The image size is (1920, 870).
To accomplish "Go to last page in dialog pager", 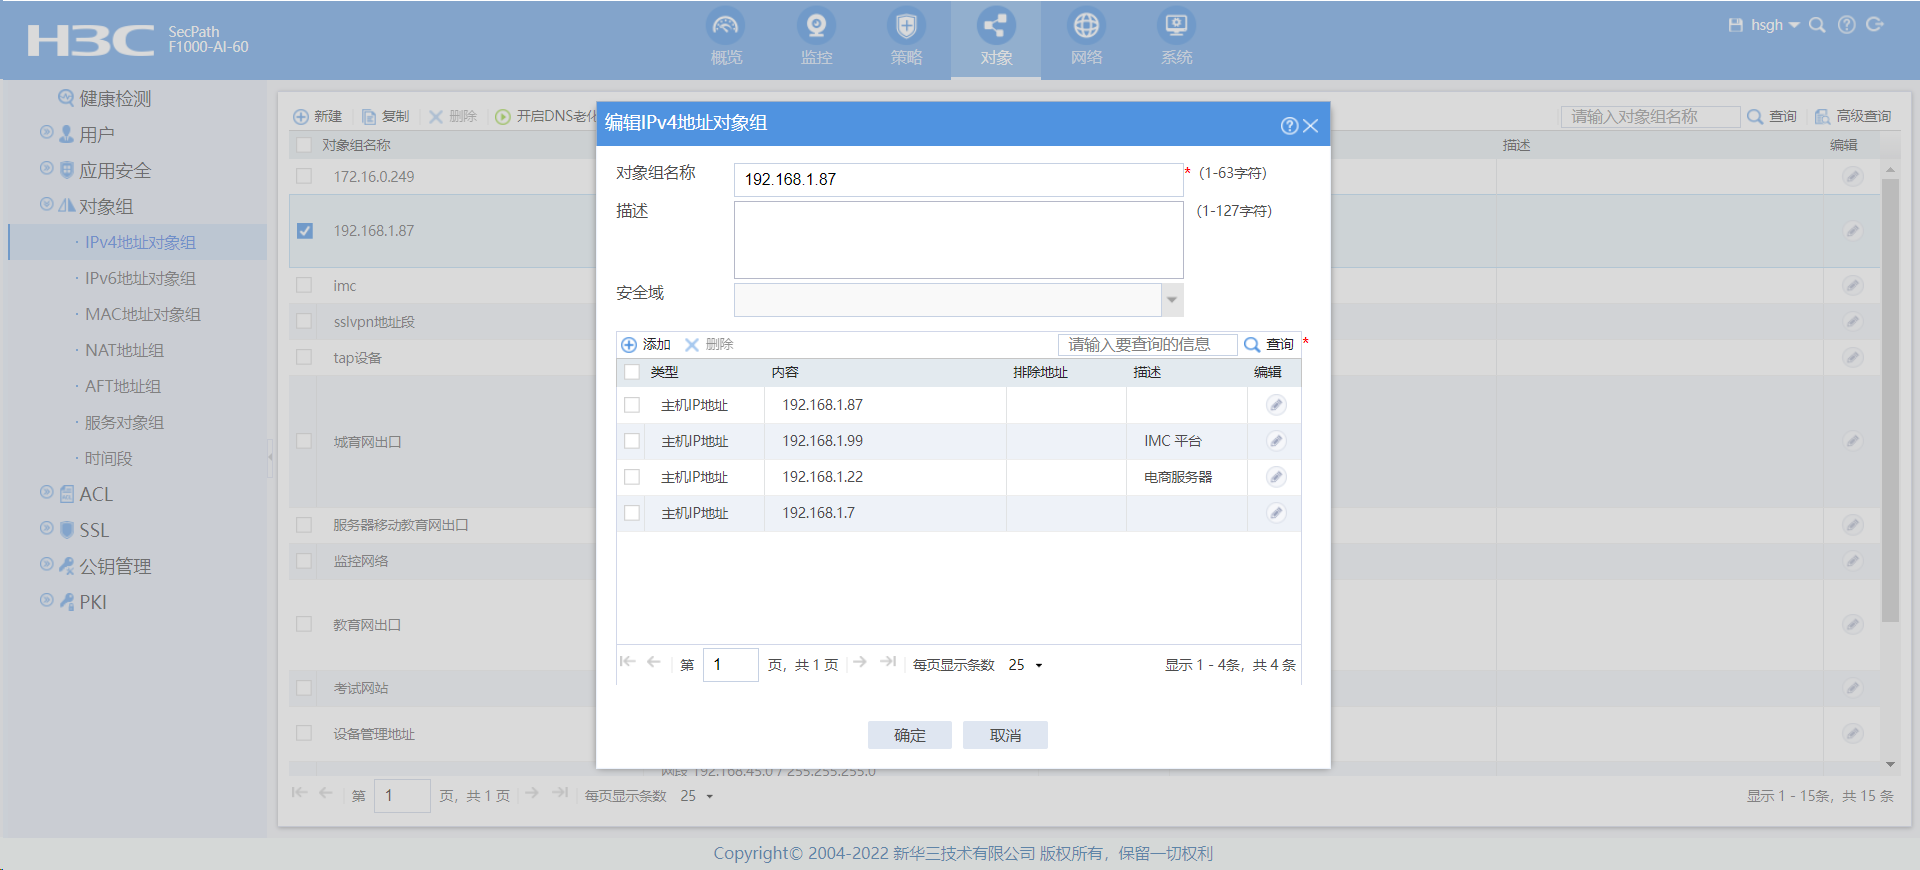I will click(888, 662).
